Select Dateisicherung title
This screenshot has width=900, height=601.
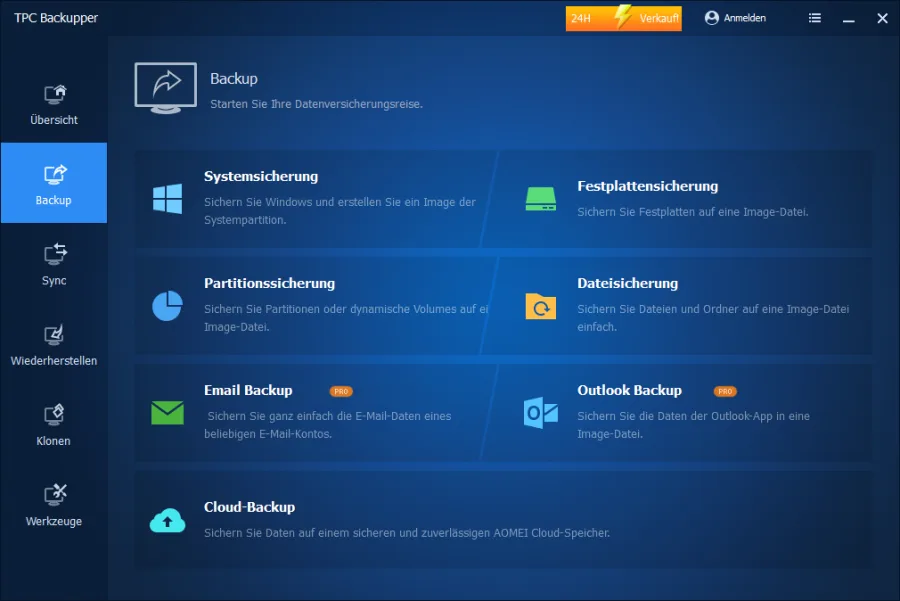coord(627,283)
